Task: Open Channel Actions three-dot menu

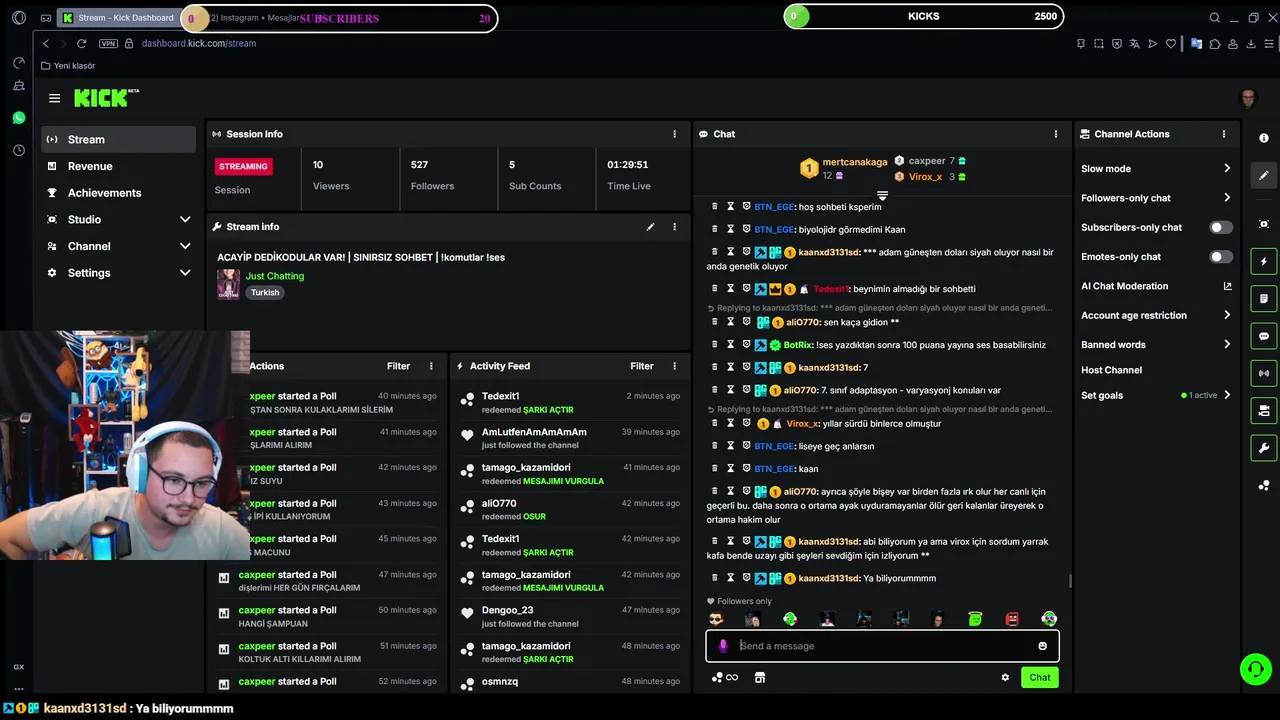Action: pos(1223,134)
